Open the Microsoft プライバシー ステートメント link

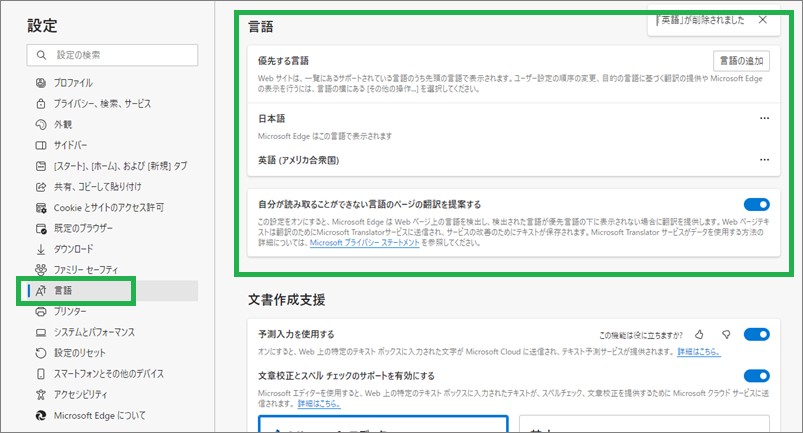click(365, 243)
